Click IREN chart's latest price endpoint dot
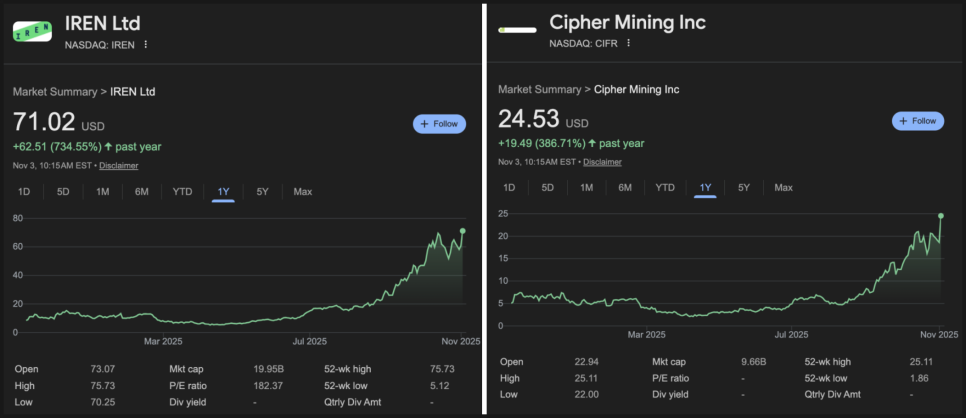This screenshot has height=418, width=966. [463, 231]
